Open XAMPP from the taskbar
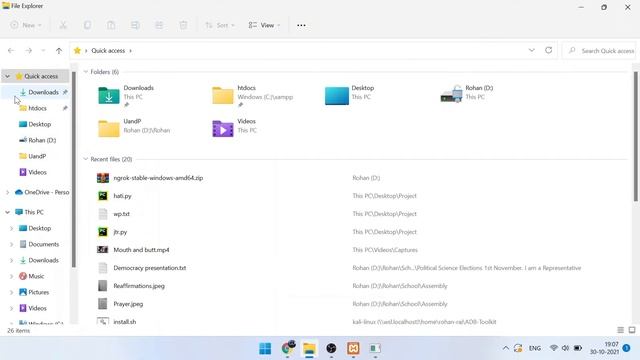Image resolution: width=640 pixels, height=360 pixels. [x=353, y=349]
